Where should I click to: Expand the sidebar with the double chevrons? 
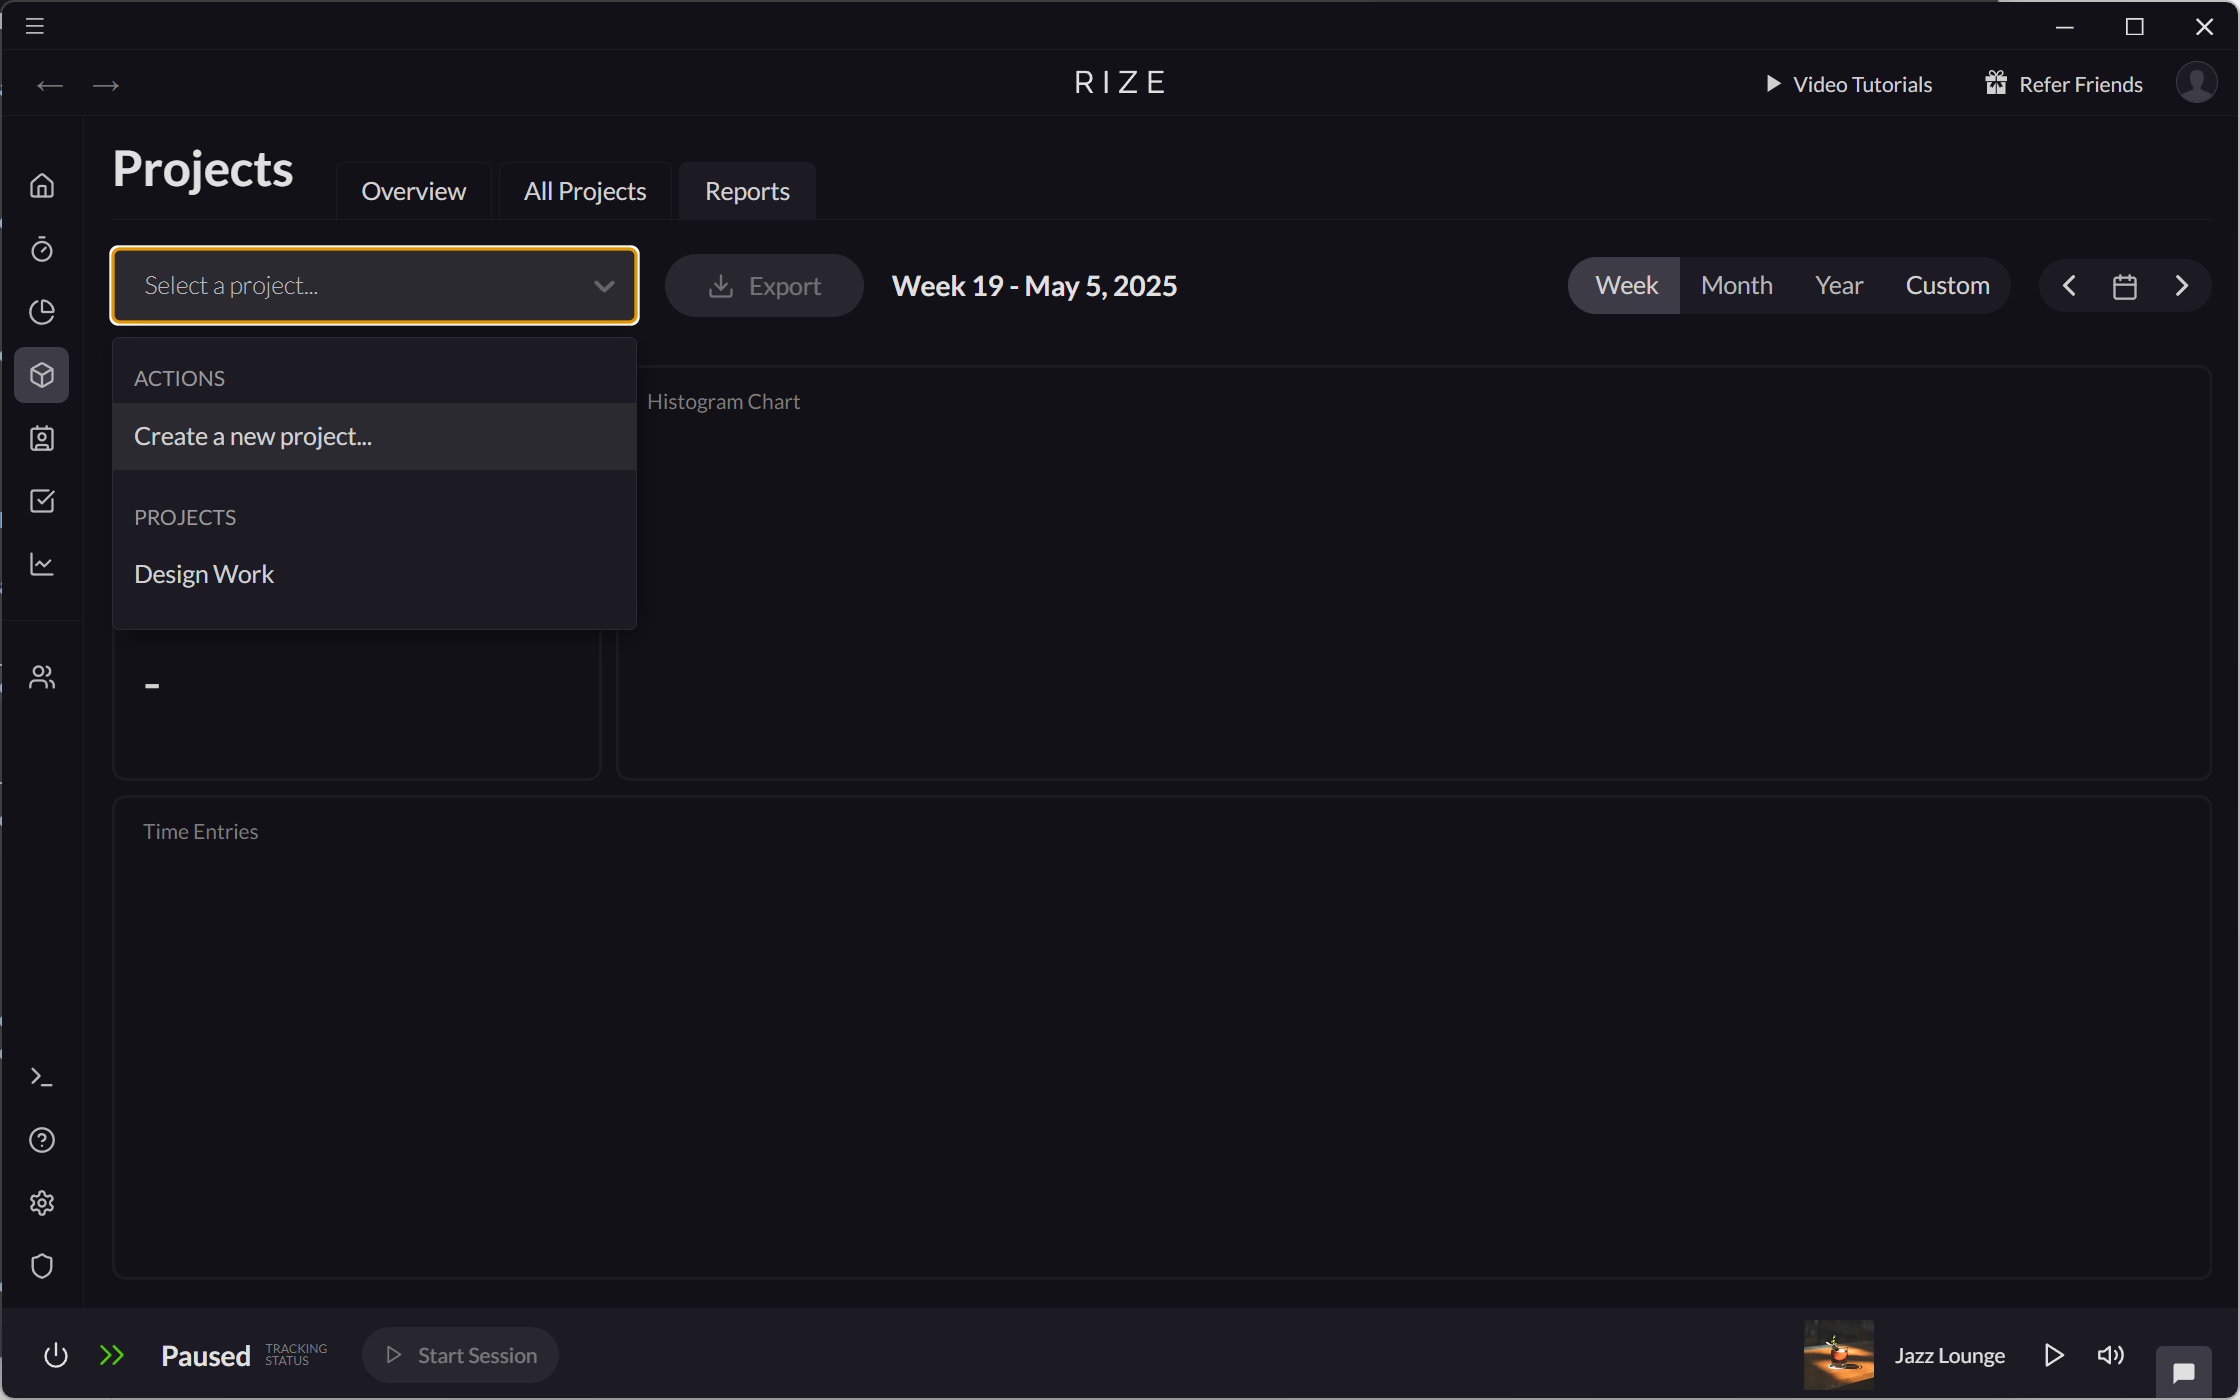pyautogui.click(x=112, y=1355)
